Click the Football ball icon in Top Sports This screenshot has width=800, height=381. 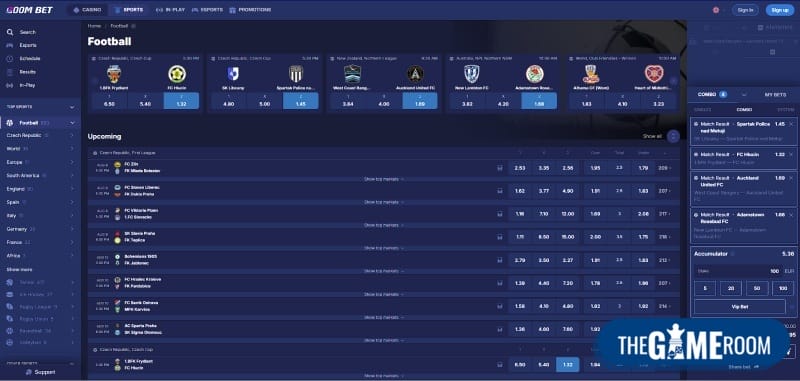click(10, 123)
